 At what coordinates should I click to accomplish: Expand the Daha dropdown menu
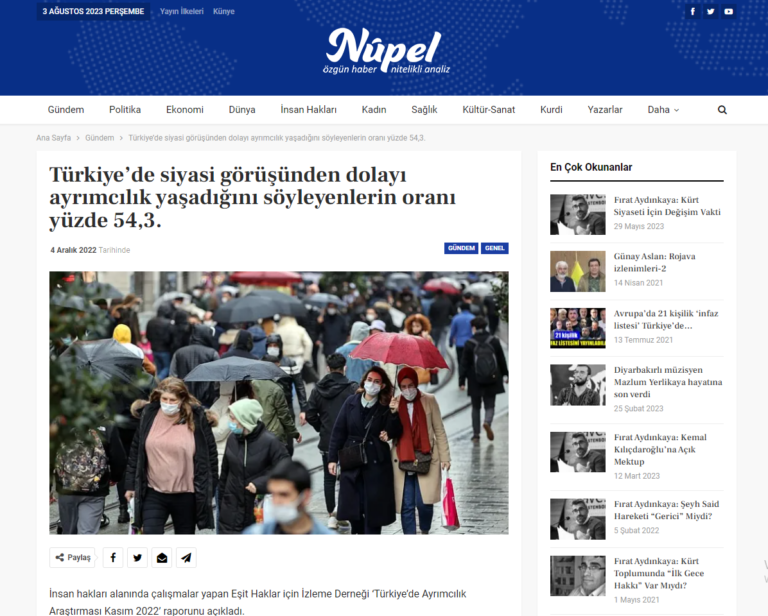coord(663,110)
